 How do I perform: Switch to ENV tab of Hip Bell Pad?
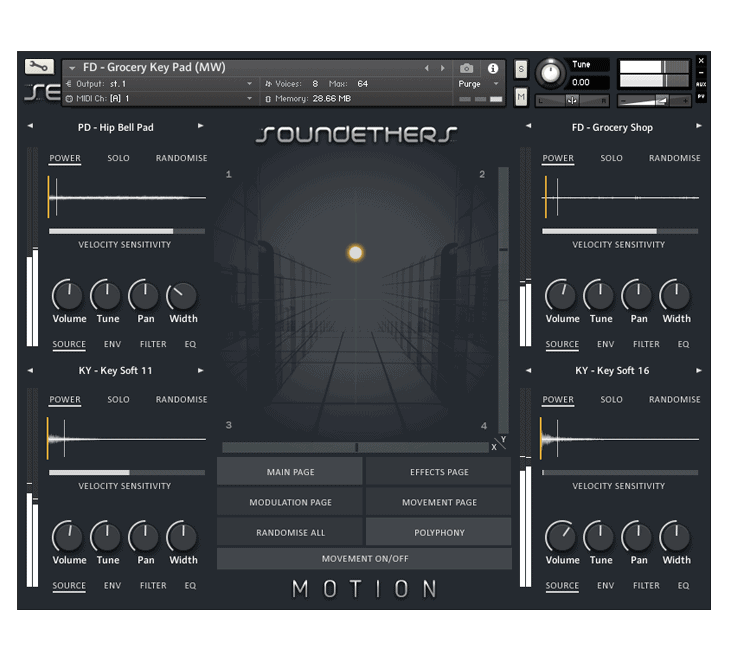(112, 344)
